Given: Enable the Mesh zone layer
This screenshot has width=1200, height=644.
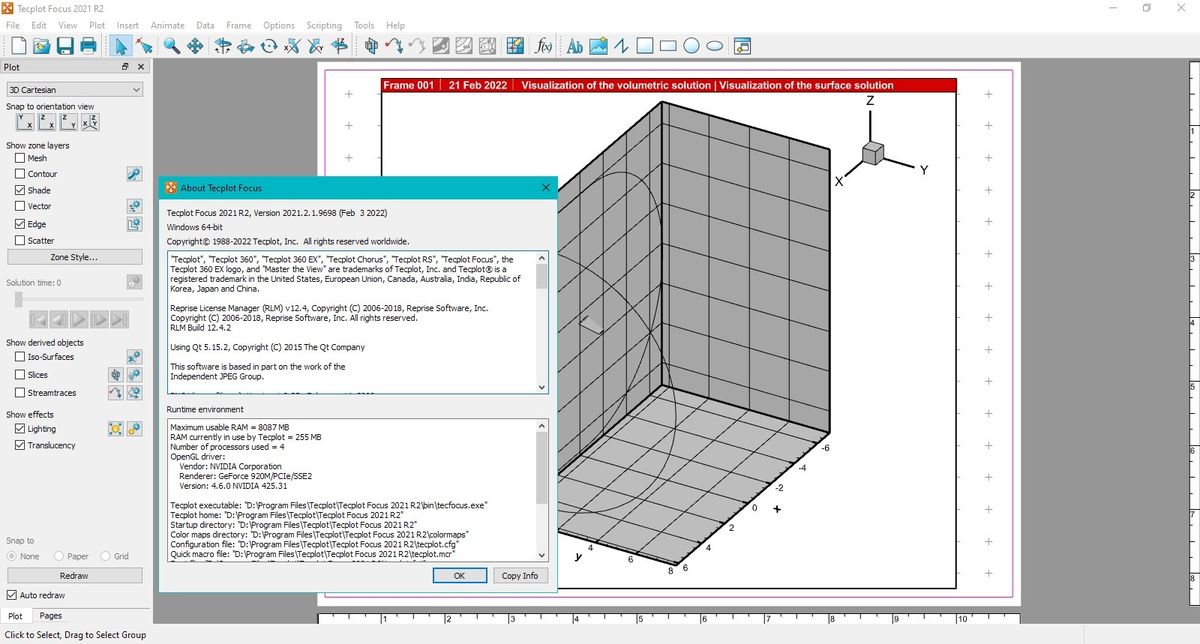Looking at the screenshot, I should coord(20,158).
